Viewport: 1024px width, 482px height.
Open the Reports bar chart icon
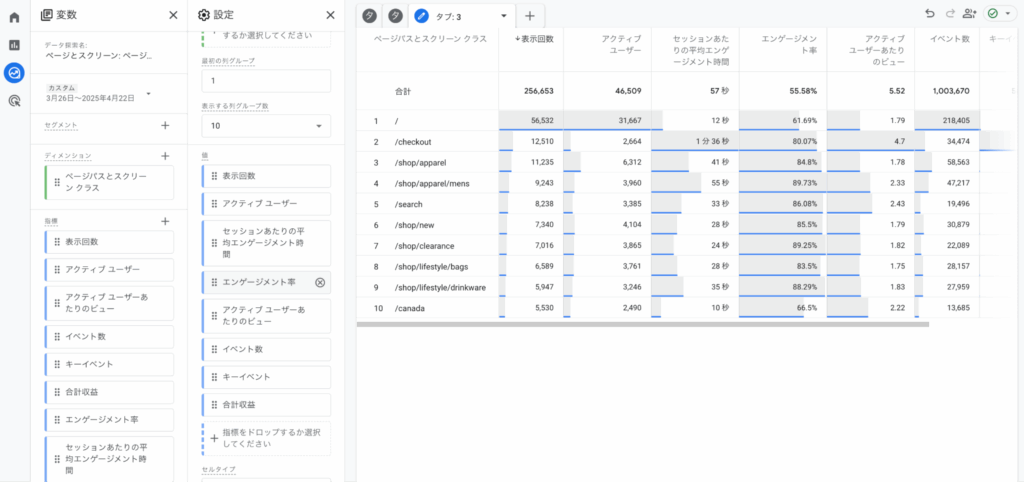[x=14, y=45]
